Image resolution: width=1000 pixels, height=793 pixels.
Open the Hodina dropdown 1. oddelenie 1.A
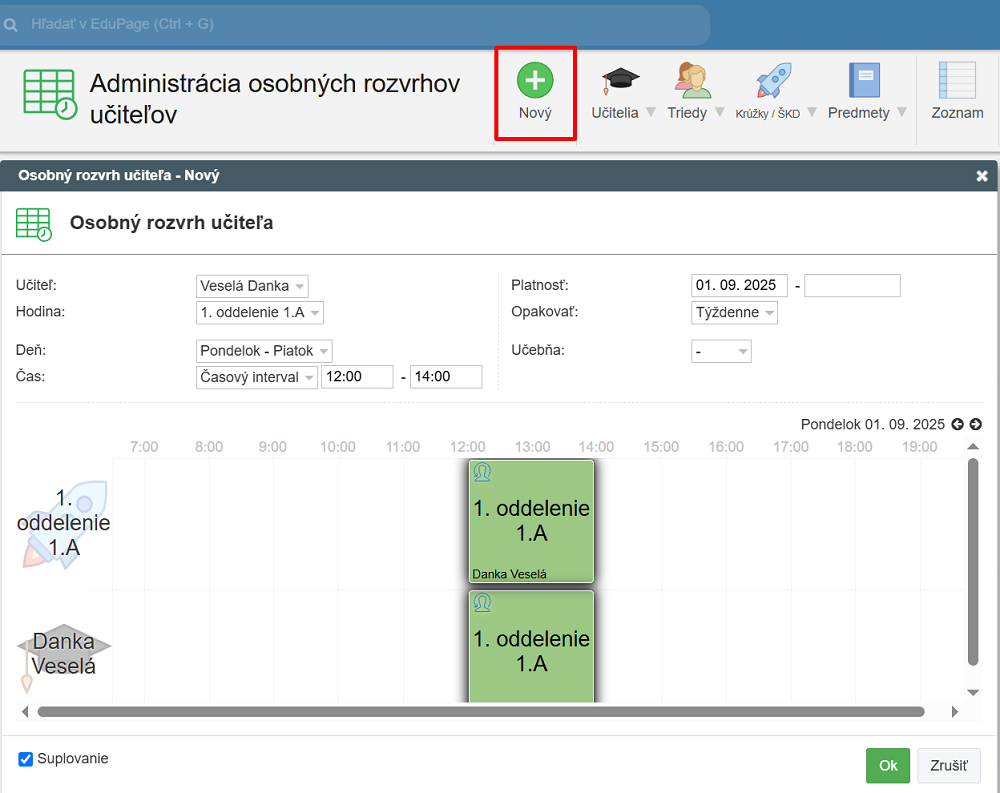260,313
